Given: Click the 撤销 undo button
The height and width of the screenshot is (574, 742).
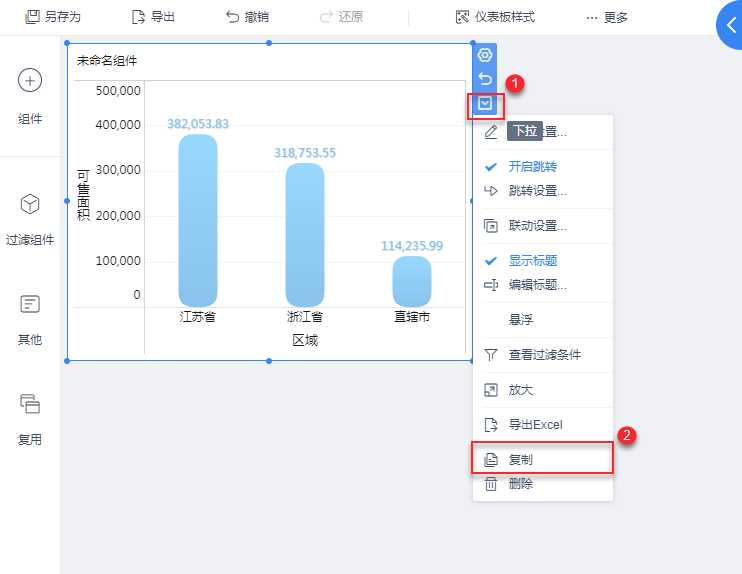Looking at the screenshot, I should pos(246,17).
